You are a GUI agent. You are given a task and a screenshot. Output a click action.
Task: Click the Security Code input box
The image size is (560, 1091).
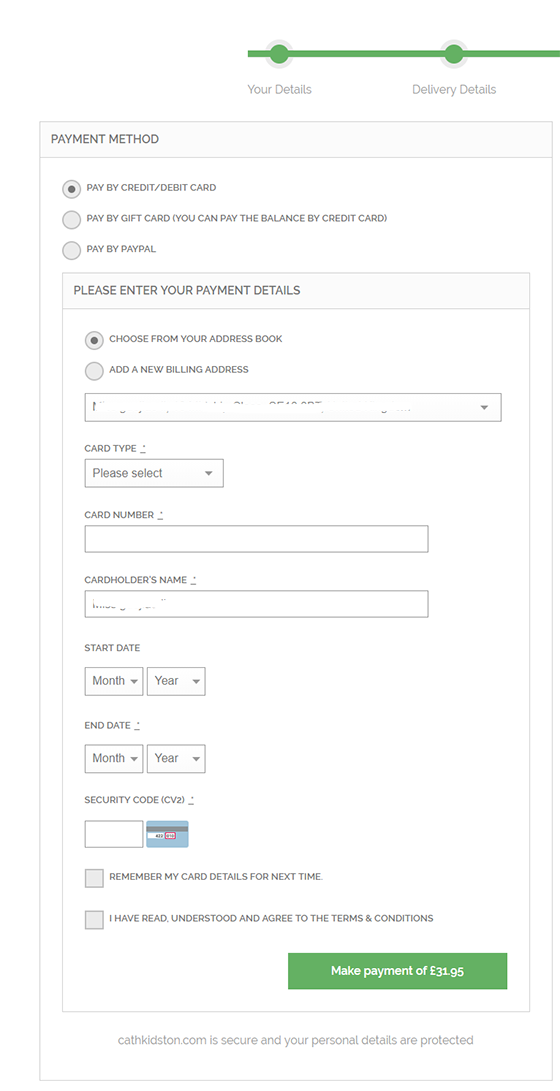[114, 834]
